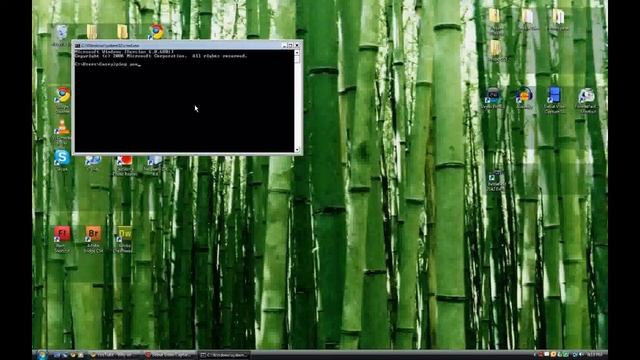Switch to the Chrome YouTube taskbar button
This screenshot has height=360, width=640.
pyautogui.click(x=115, y=355)
